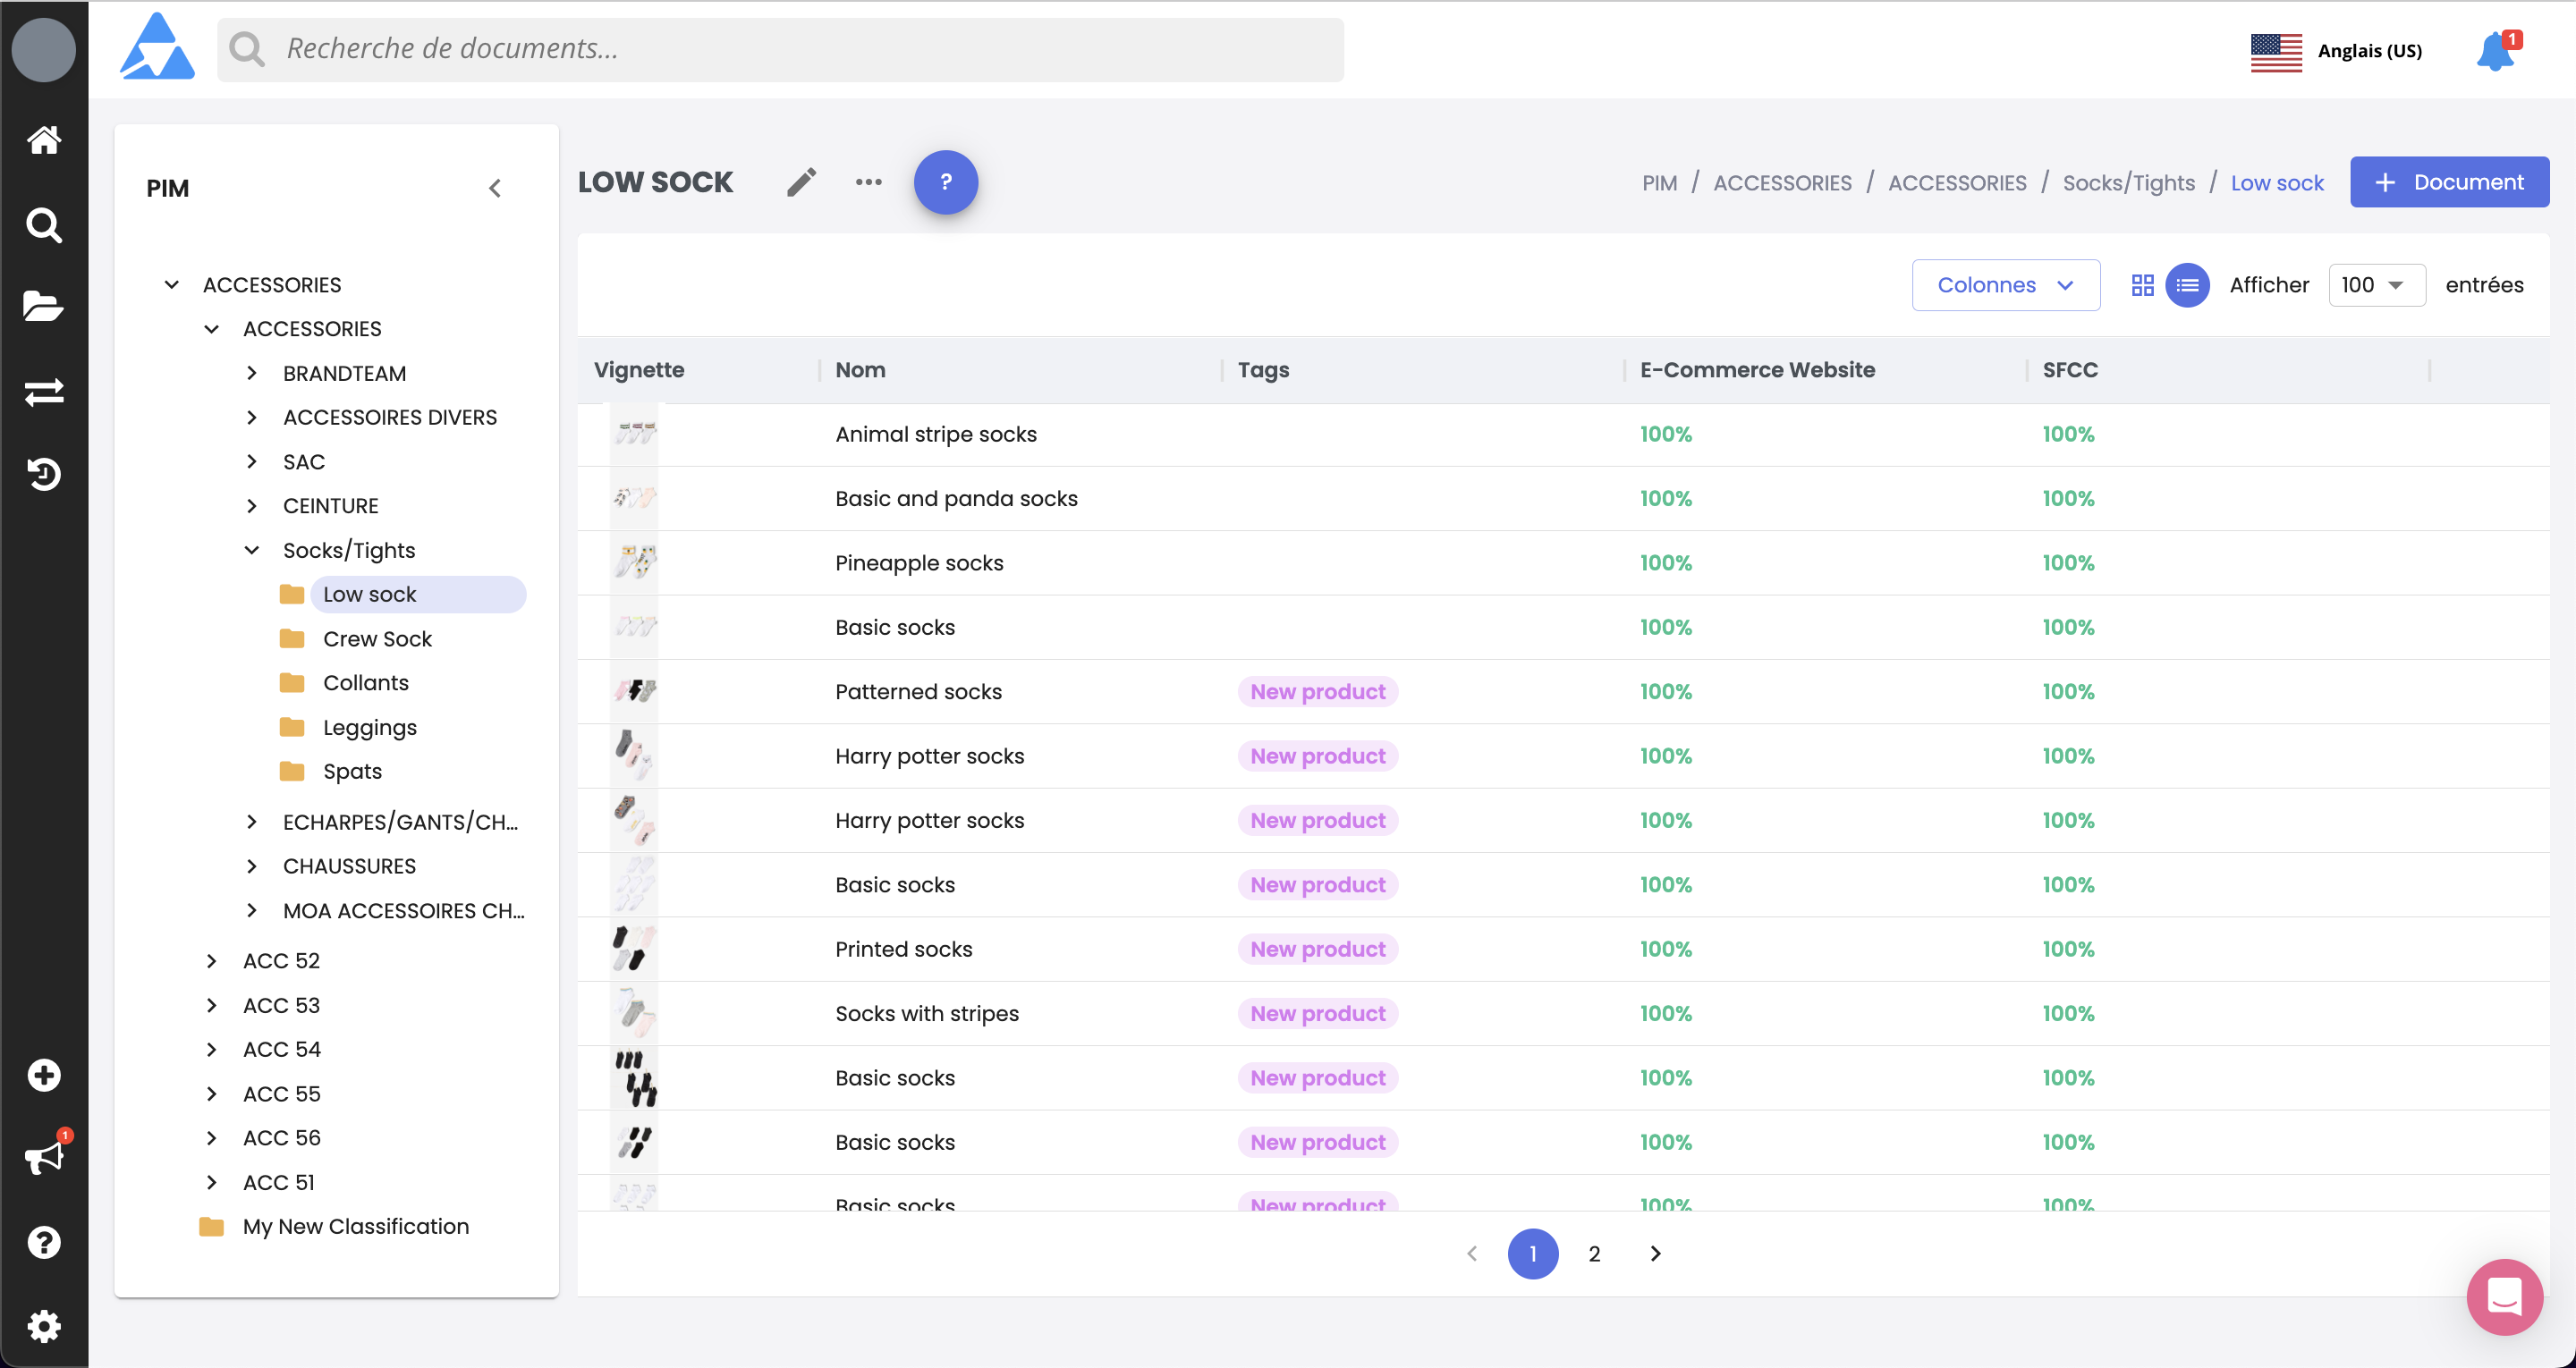
Task: Click the transfer arrows sidebar icon
Action: pyautogui.click(x=43, y=391)
